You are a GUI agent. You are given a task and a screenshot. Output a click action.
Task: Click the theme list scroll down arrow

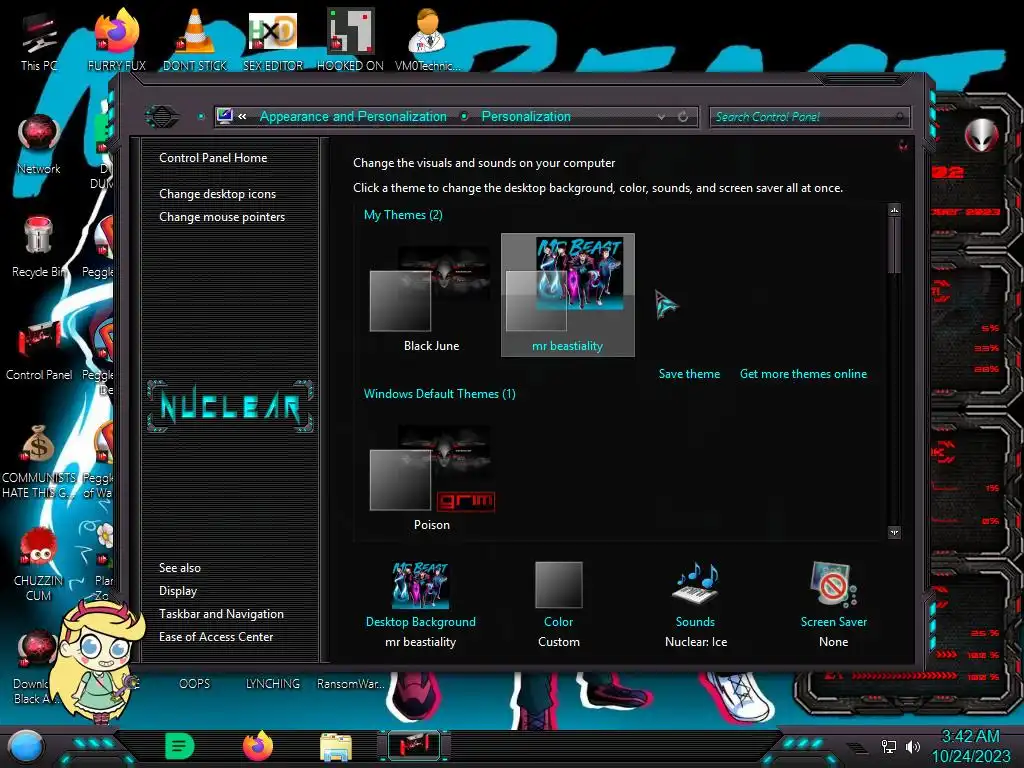[x=894, y=532]
